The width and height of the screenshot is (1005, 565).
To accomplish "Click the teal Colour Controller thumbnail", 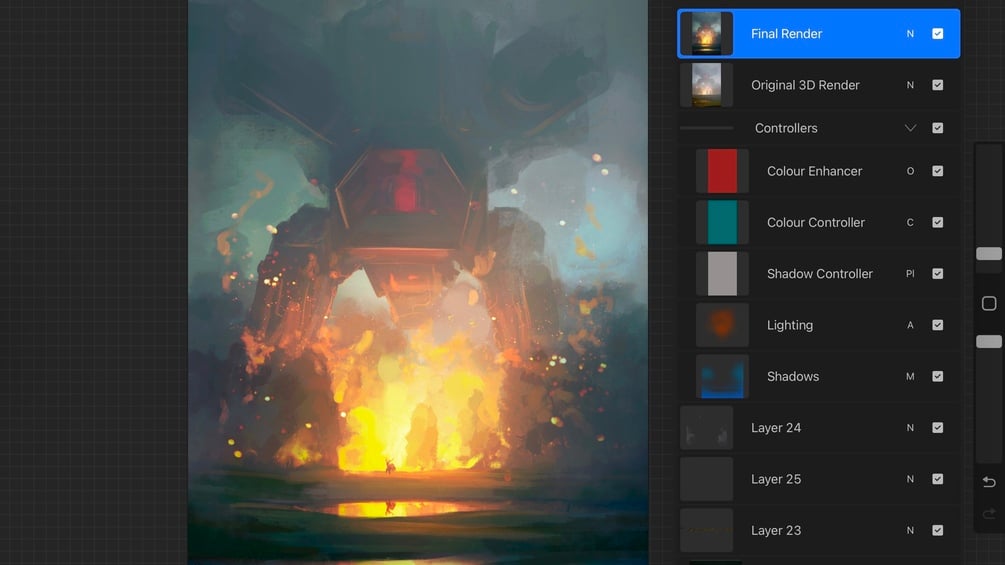I will pyautogui.click(x=722, y=222).
